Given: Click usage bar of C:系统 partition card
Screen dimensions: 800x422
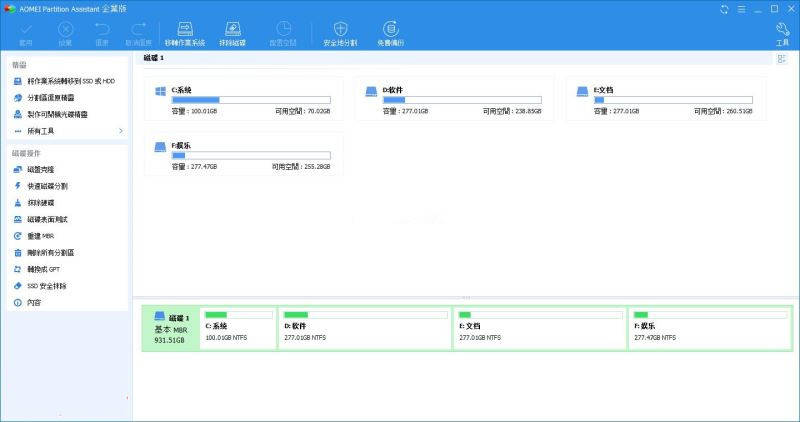Looking at the screenshot, I should [251, 100].
